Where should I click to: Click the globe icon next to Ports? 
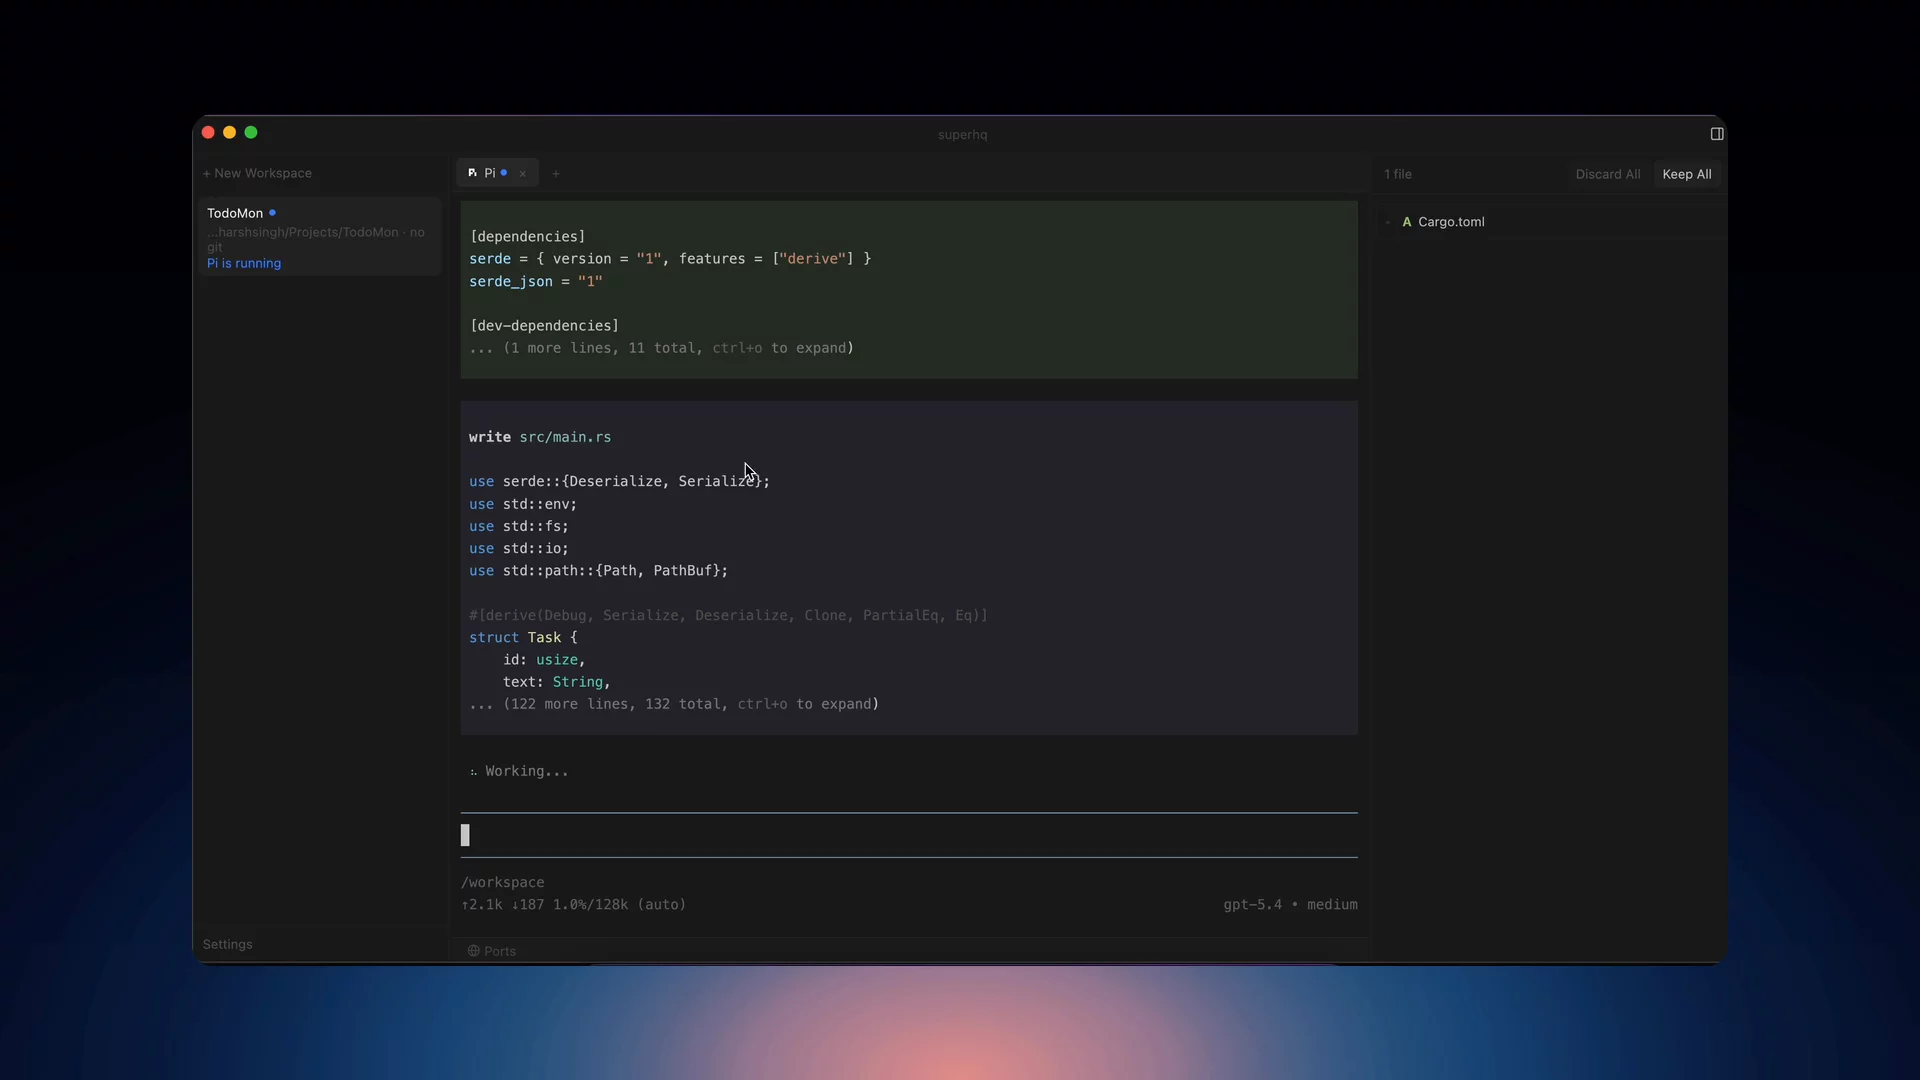tap(474, 951)
